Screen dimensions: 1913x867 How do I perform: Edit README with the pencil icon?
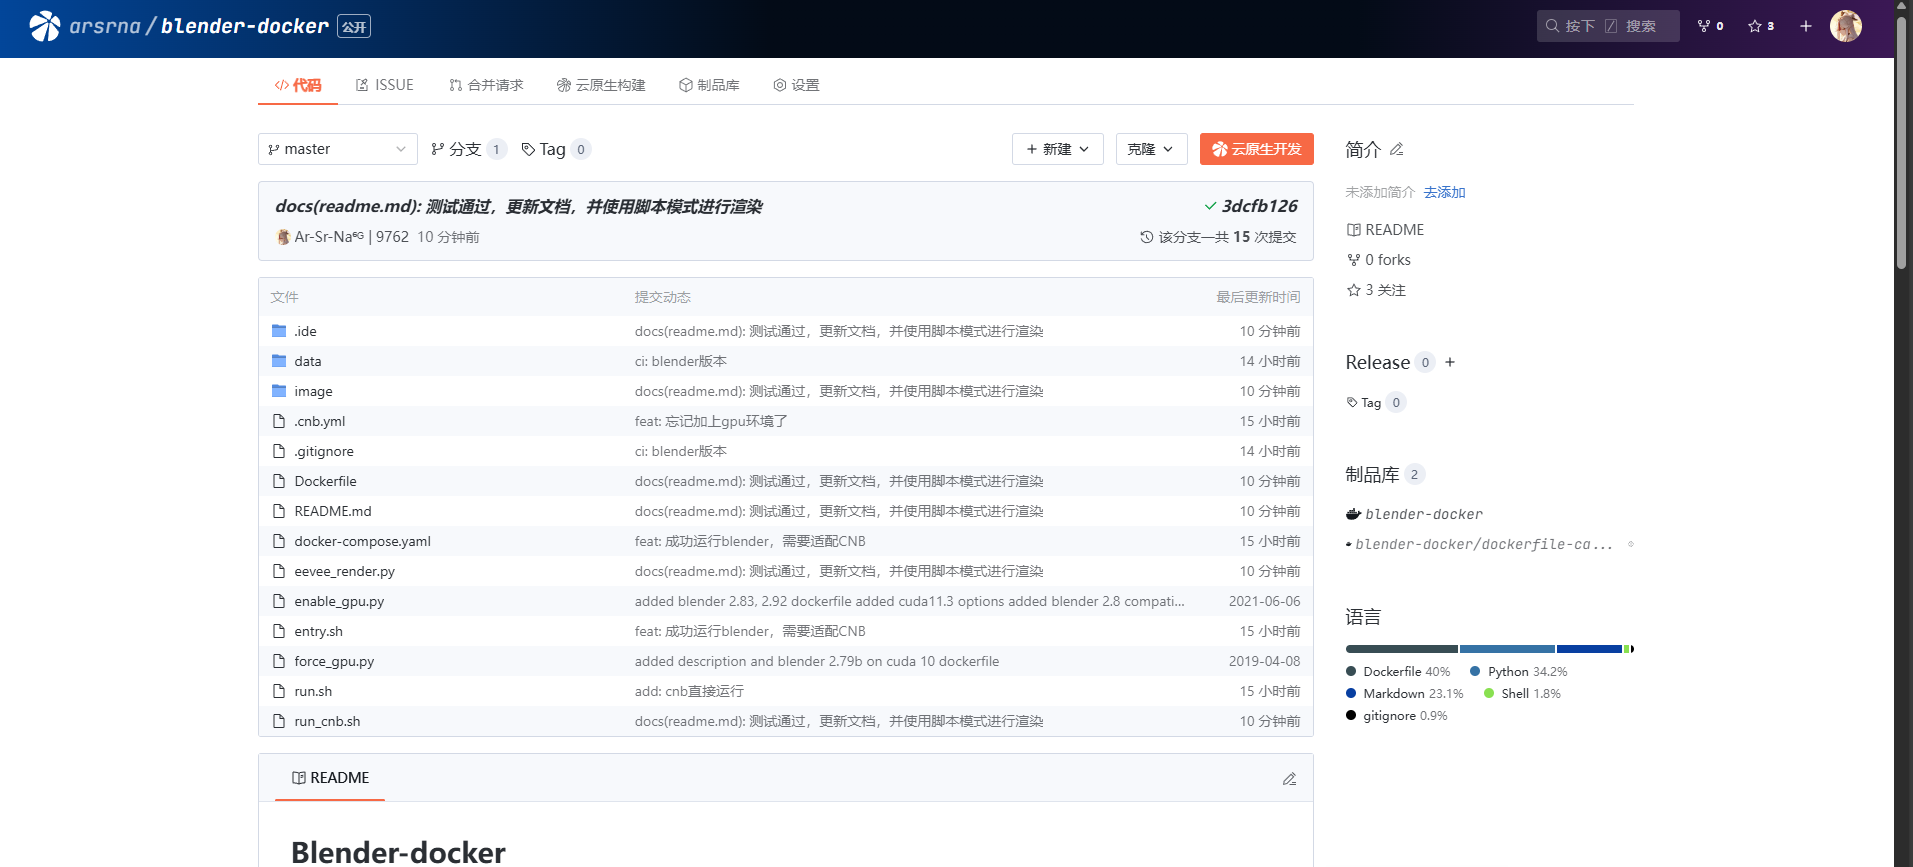1289,778
